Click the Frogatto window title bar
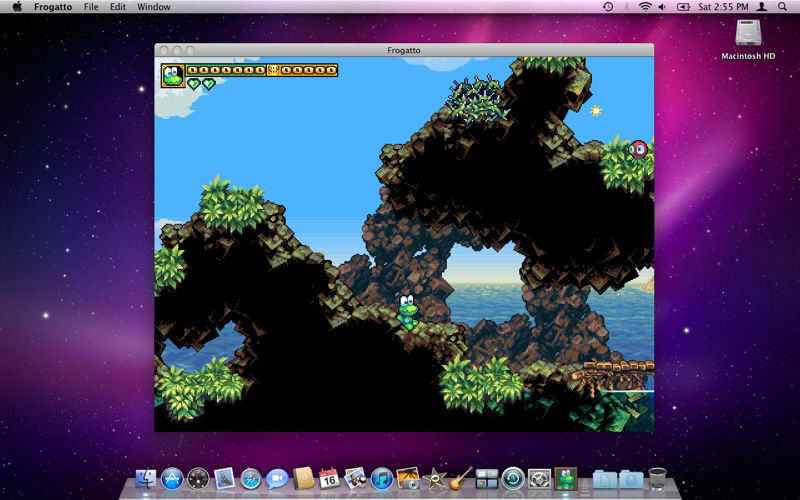The image size is (800, 500). click(x=404, y=50)
